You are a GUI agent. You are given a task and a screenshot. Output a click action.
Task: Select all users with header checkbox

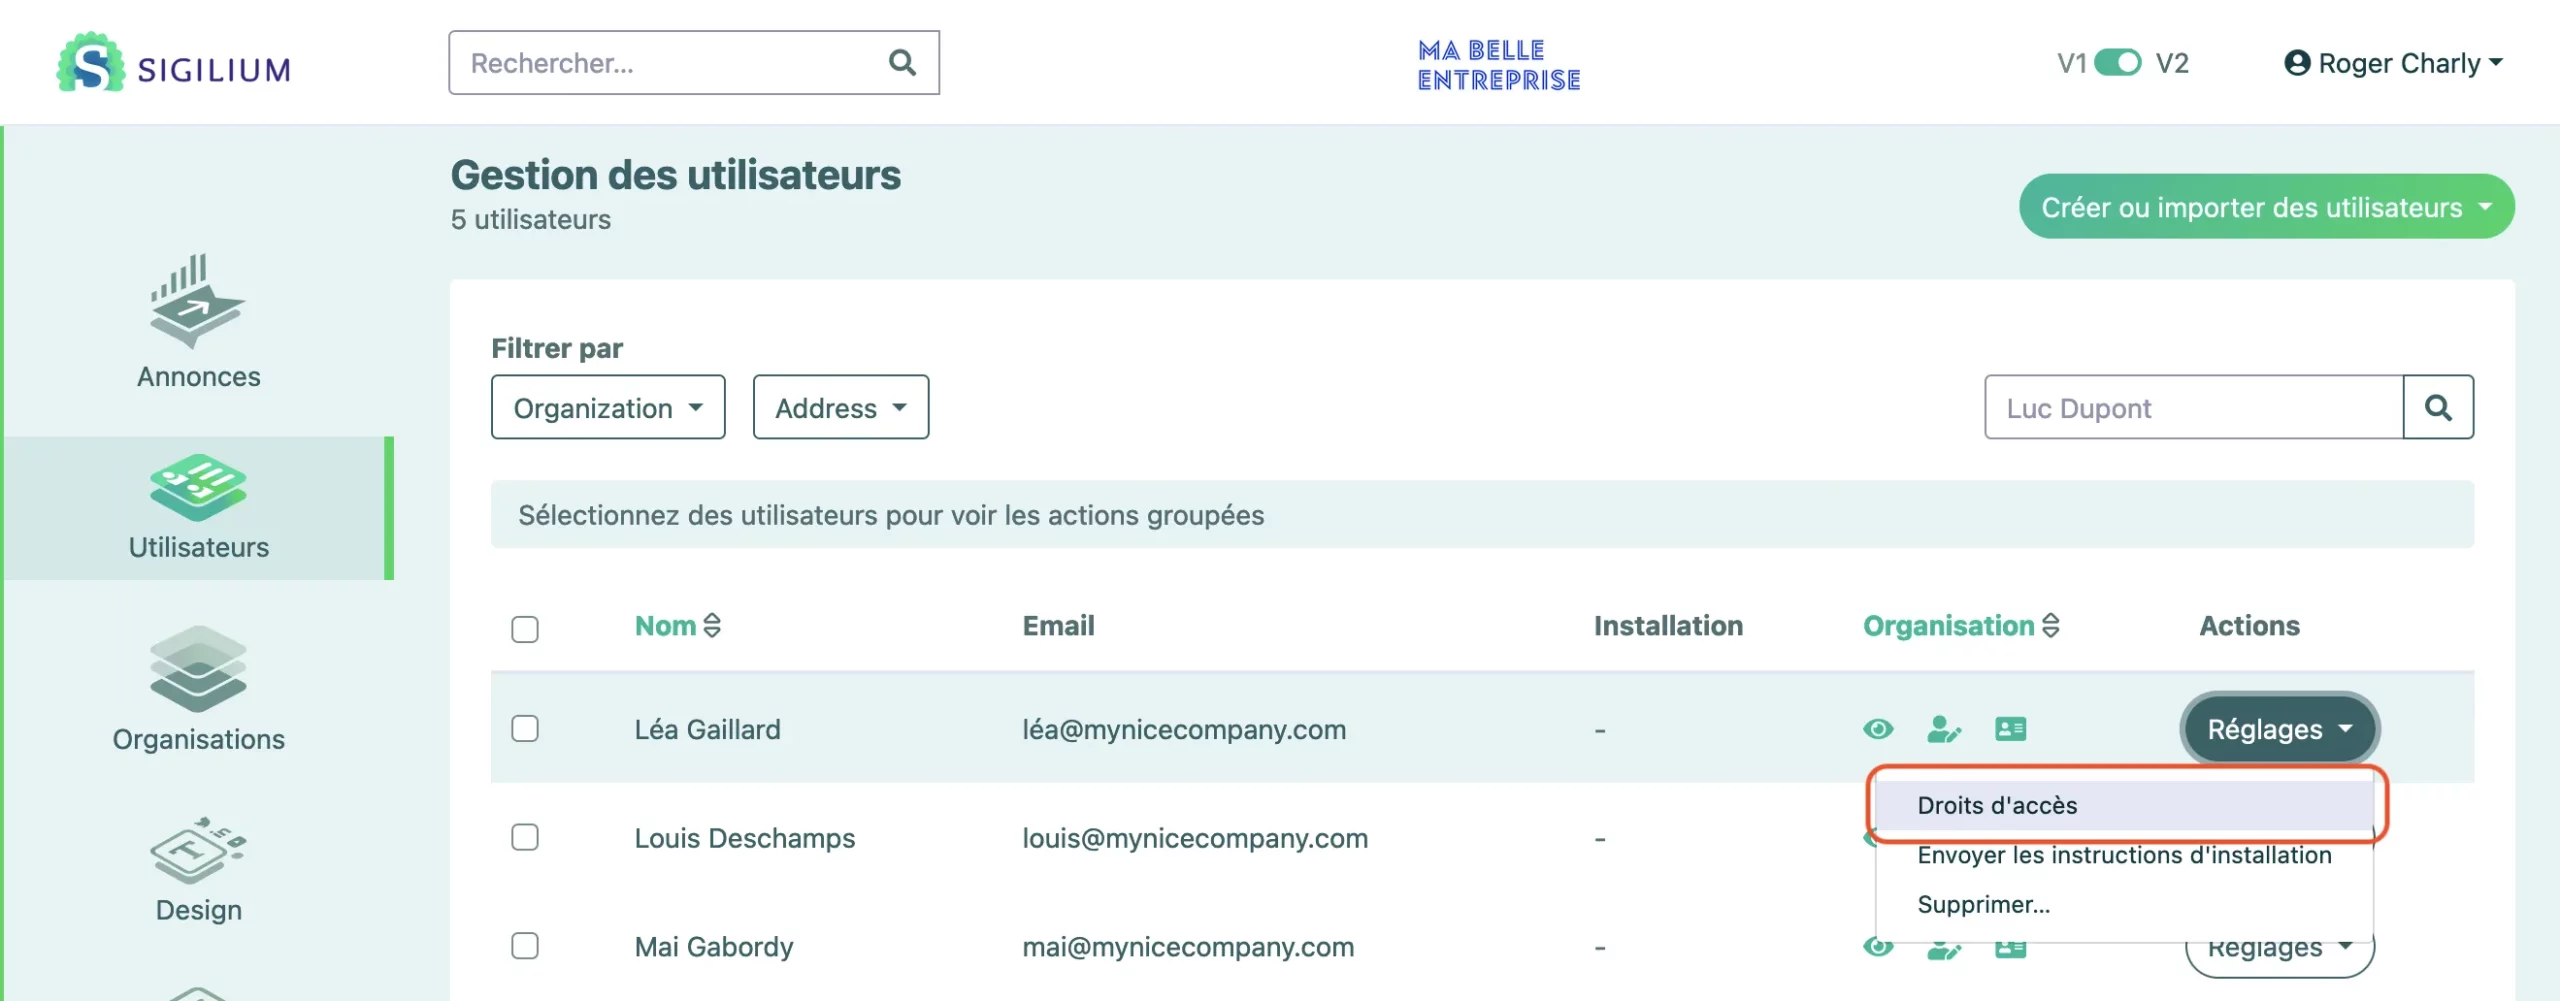click(x=525, y=629)
